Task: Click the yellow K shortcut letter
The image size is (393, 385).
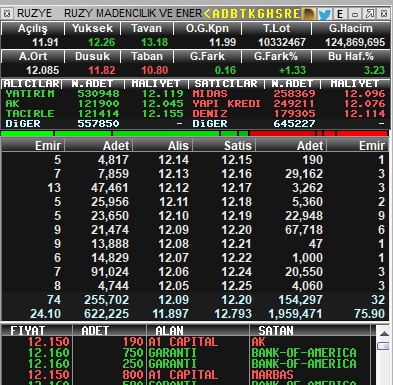Action: (252, 14)
